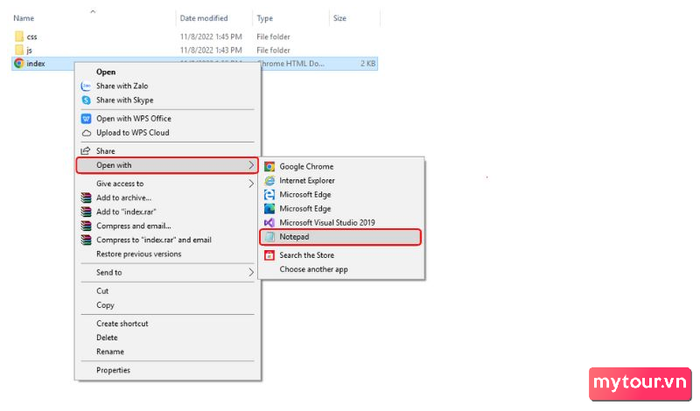Click the Share arrow icon
700x411 pixels.
click(86, 151)
